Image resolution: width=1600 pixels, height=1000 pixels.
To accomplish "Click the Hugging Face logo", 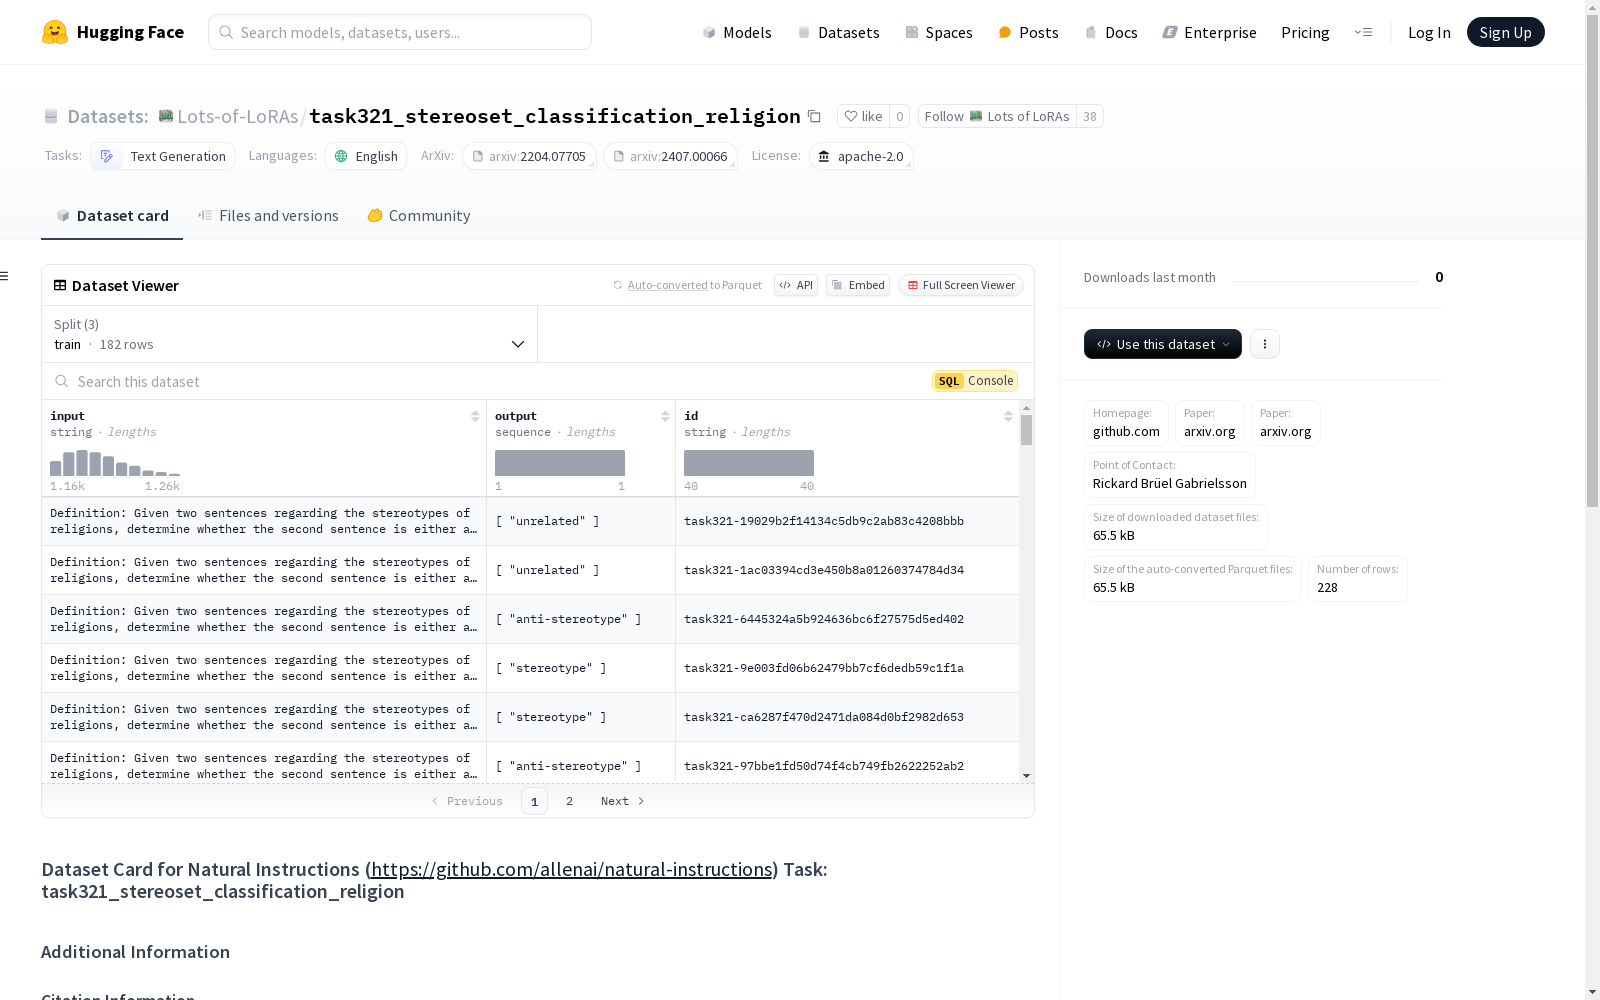I will click(x=112, y=32).
